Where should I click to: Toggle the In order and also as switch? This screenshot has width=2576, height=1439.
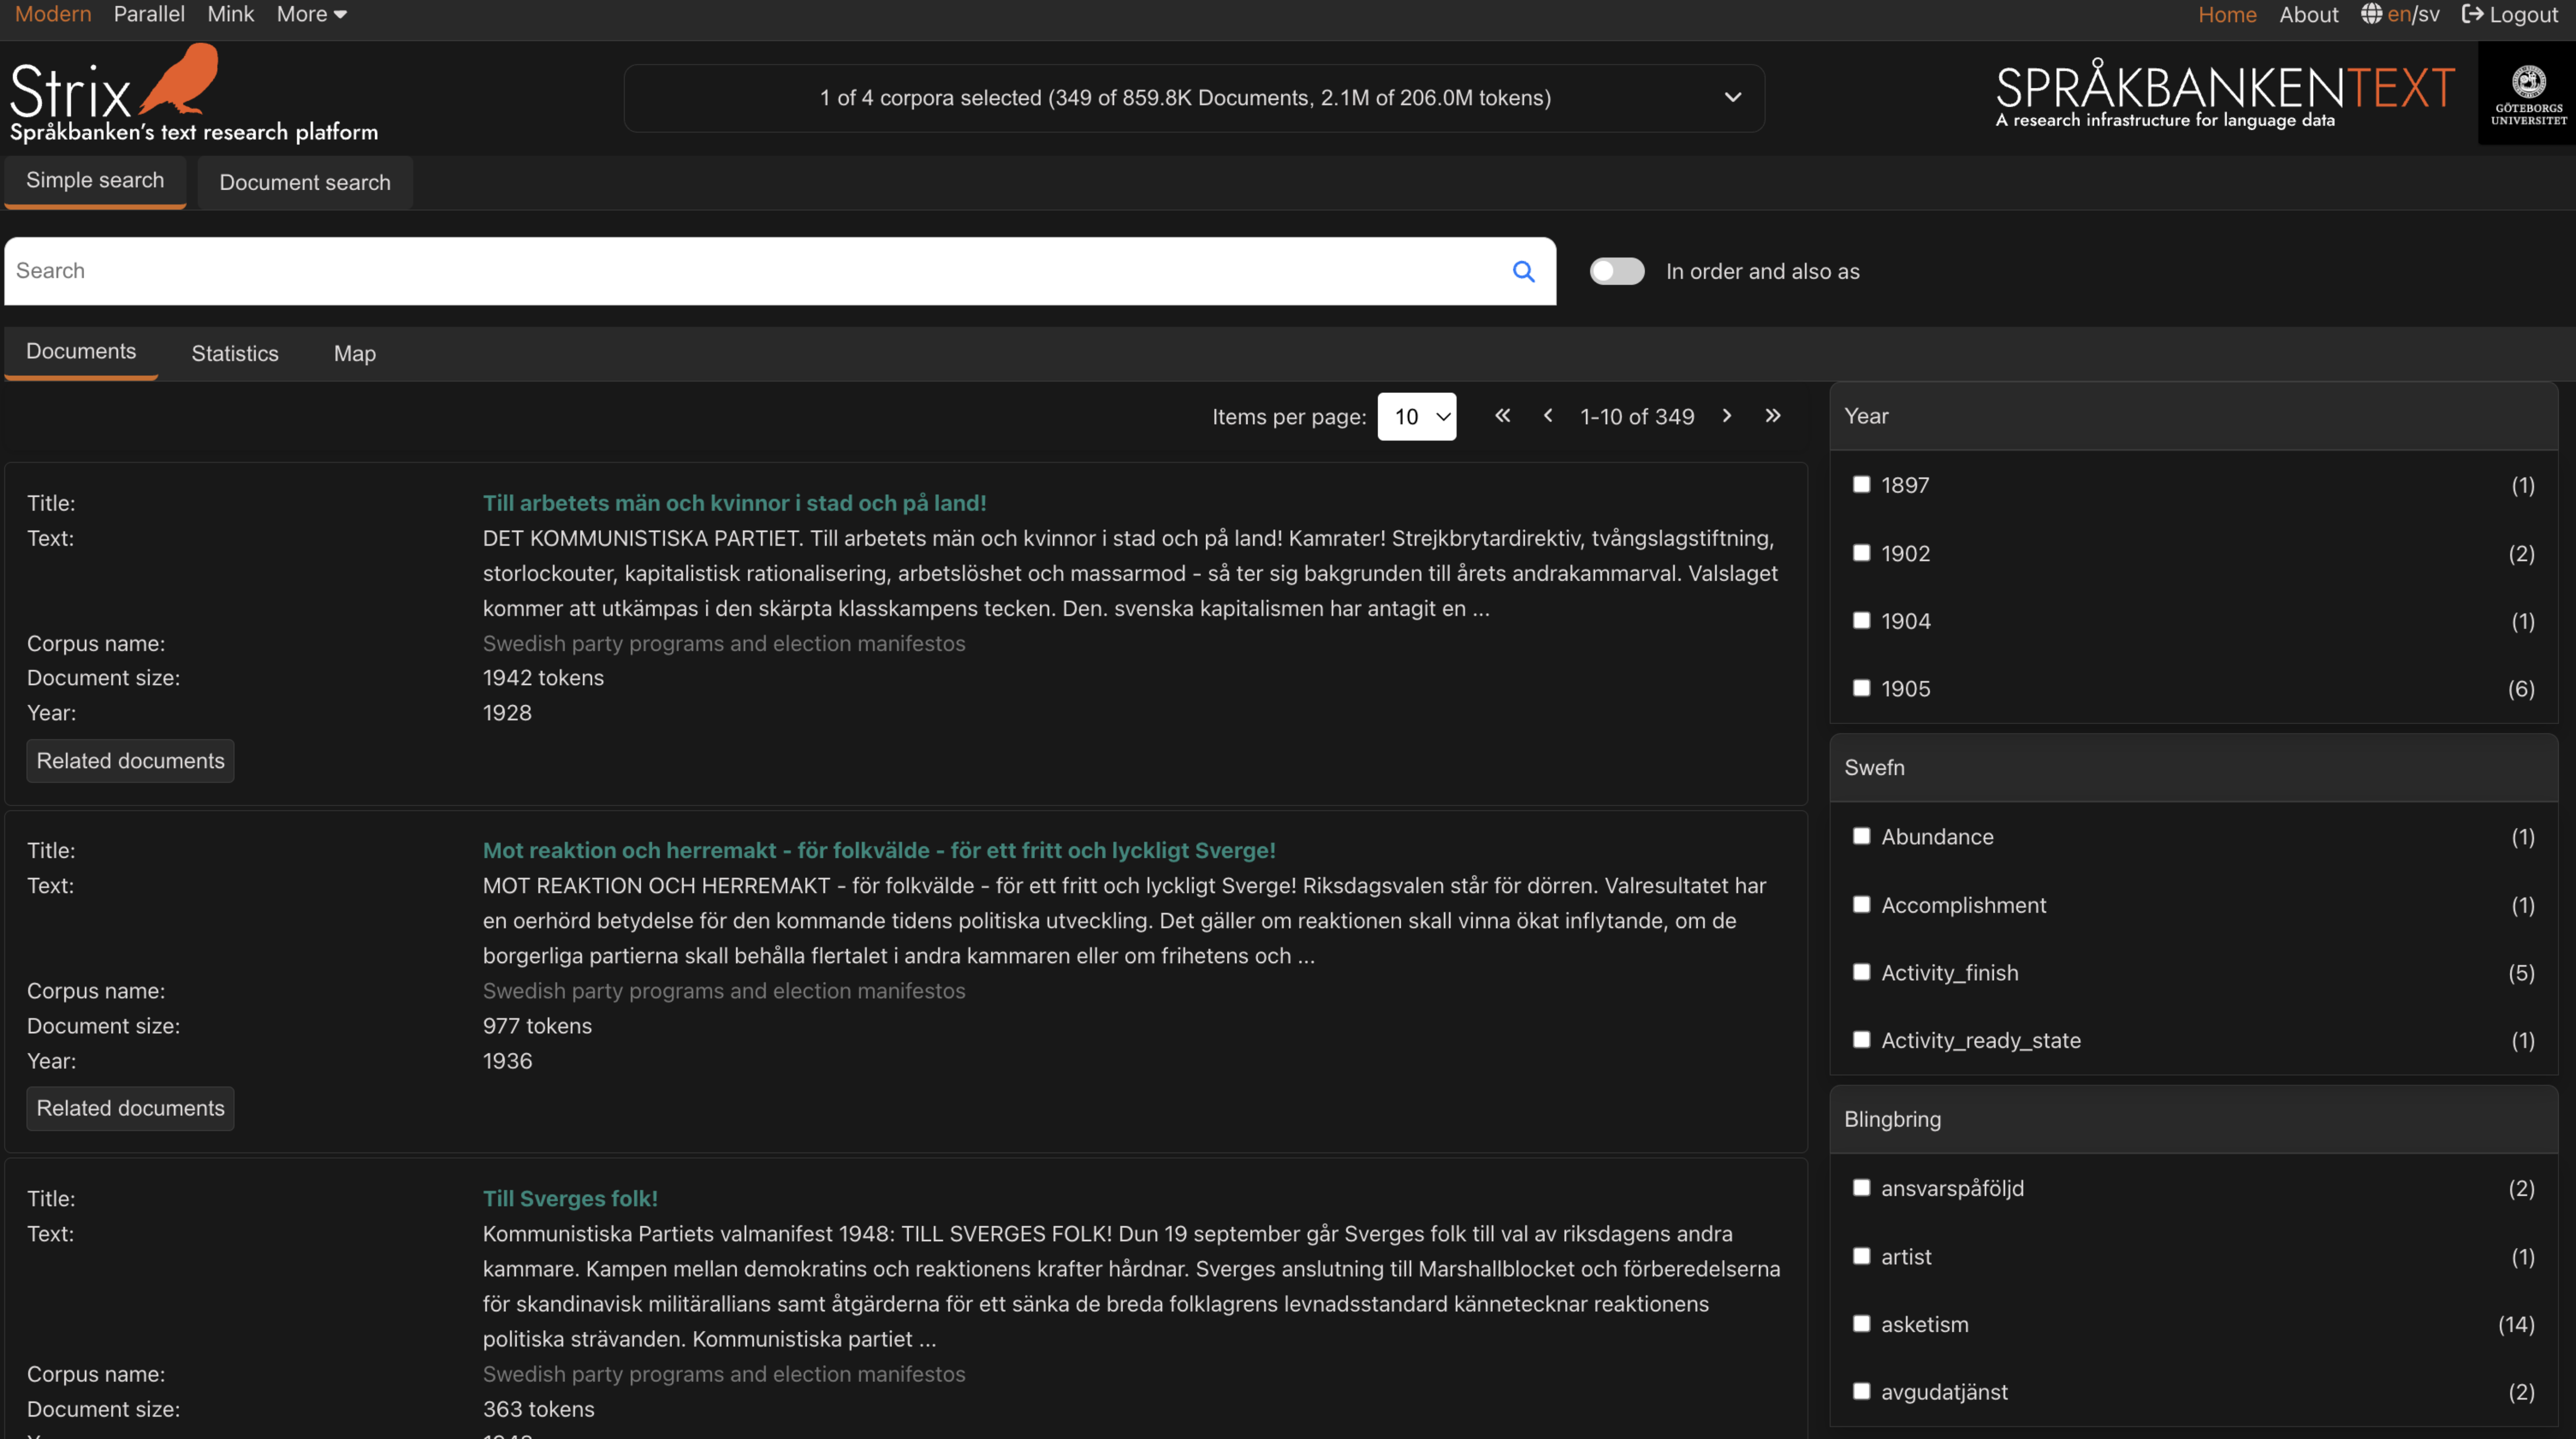1617,271
